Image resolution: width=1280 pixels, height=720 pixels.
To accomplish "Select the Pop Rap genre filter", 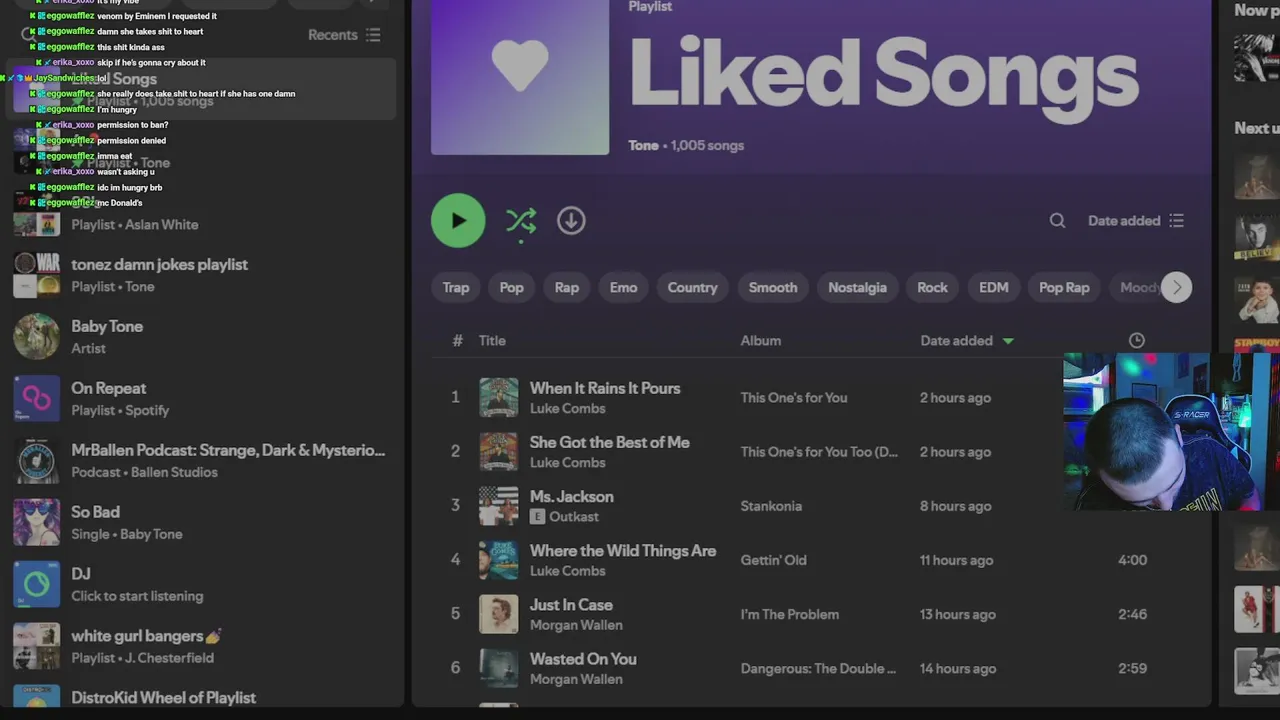I will (x=1064, y=288).
